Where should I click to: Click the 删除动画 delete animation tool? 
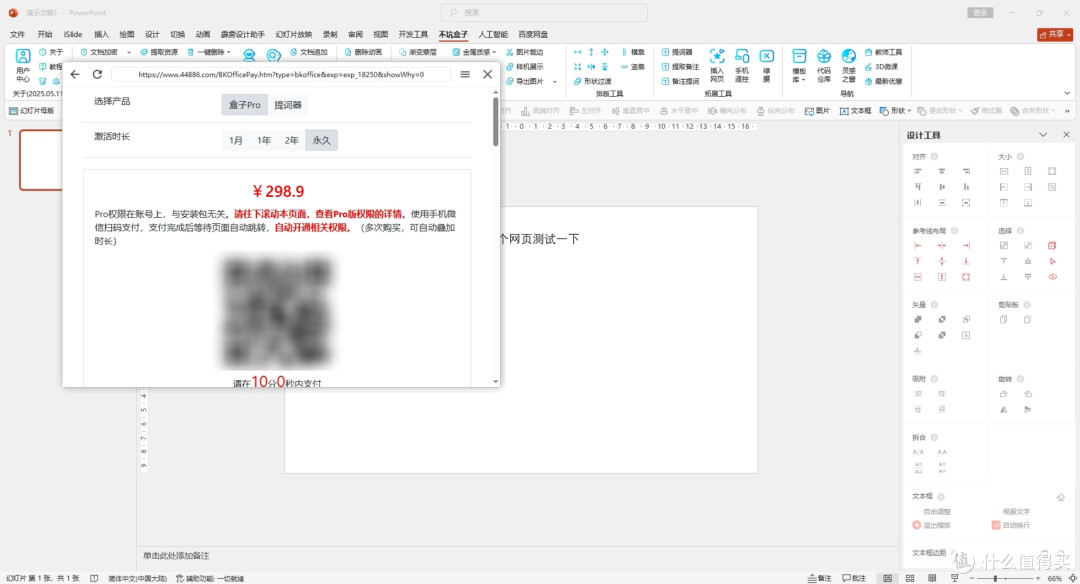(363, 52)
